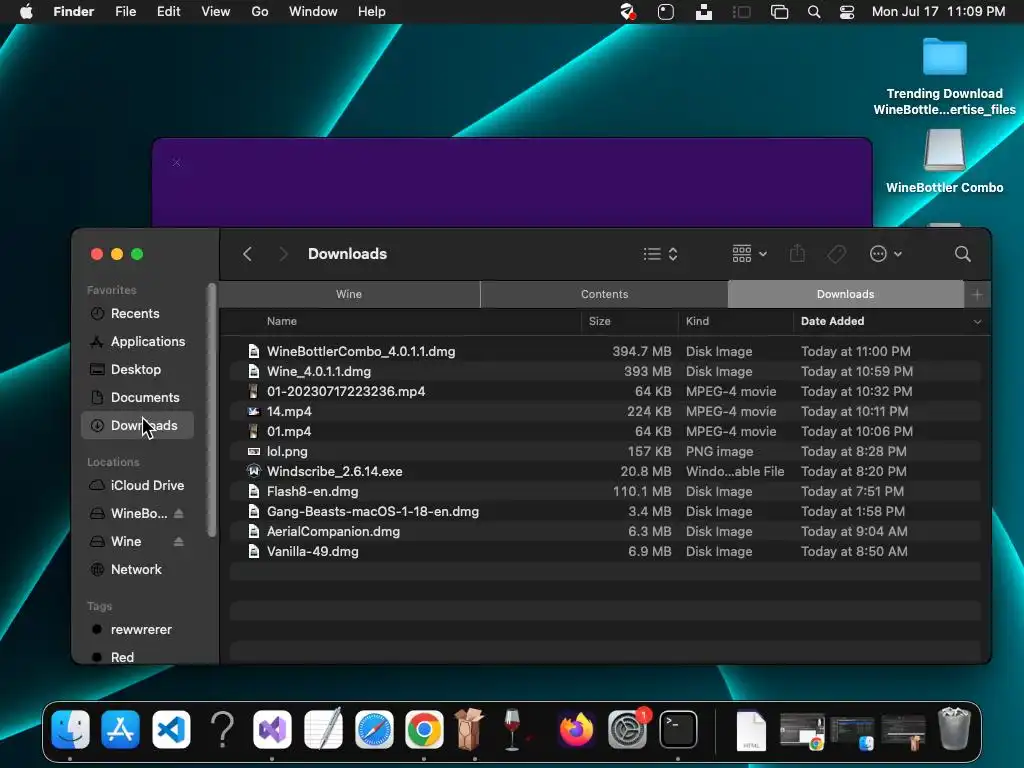Select WineBottlerCombo_4.0.1.1.dmg file

[x=605, y=351]
